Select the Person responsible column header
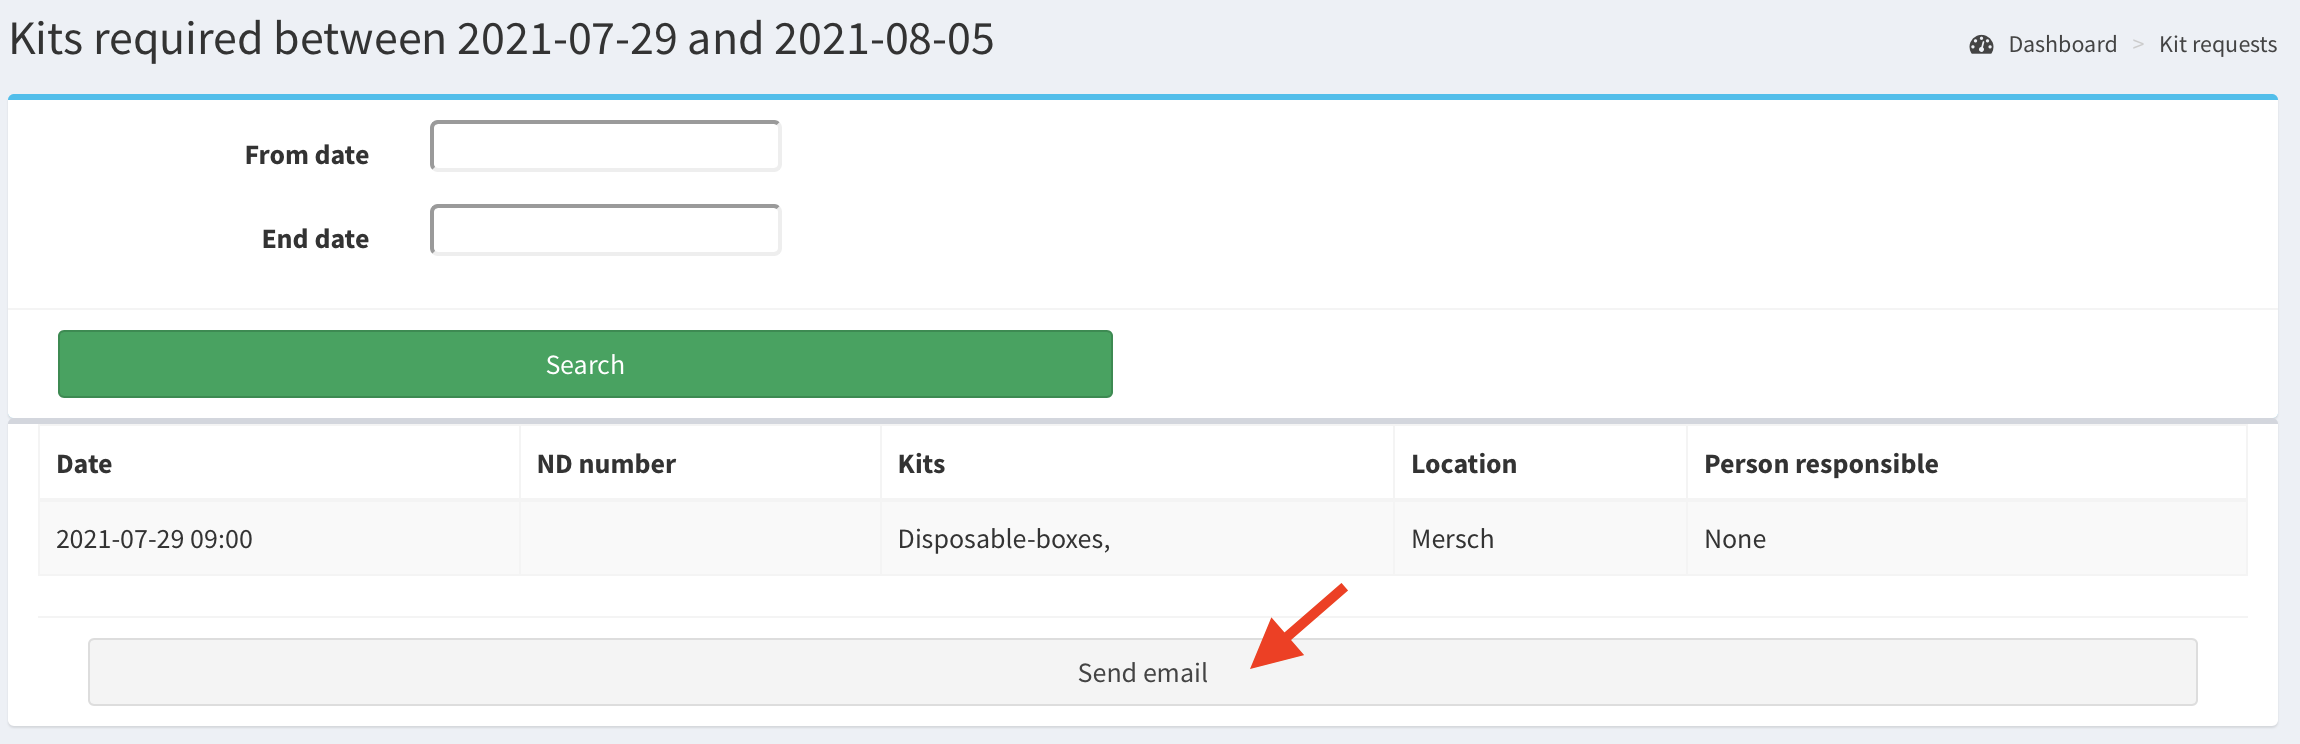 (x=1820, y=464)
